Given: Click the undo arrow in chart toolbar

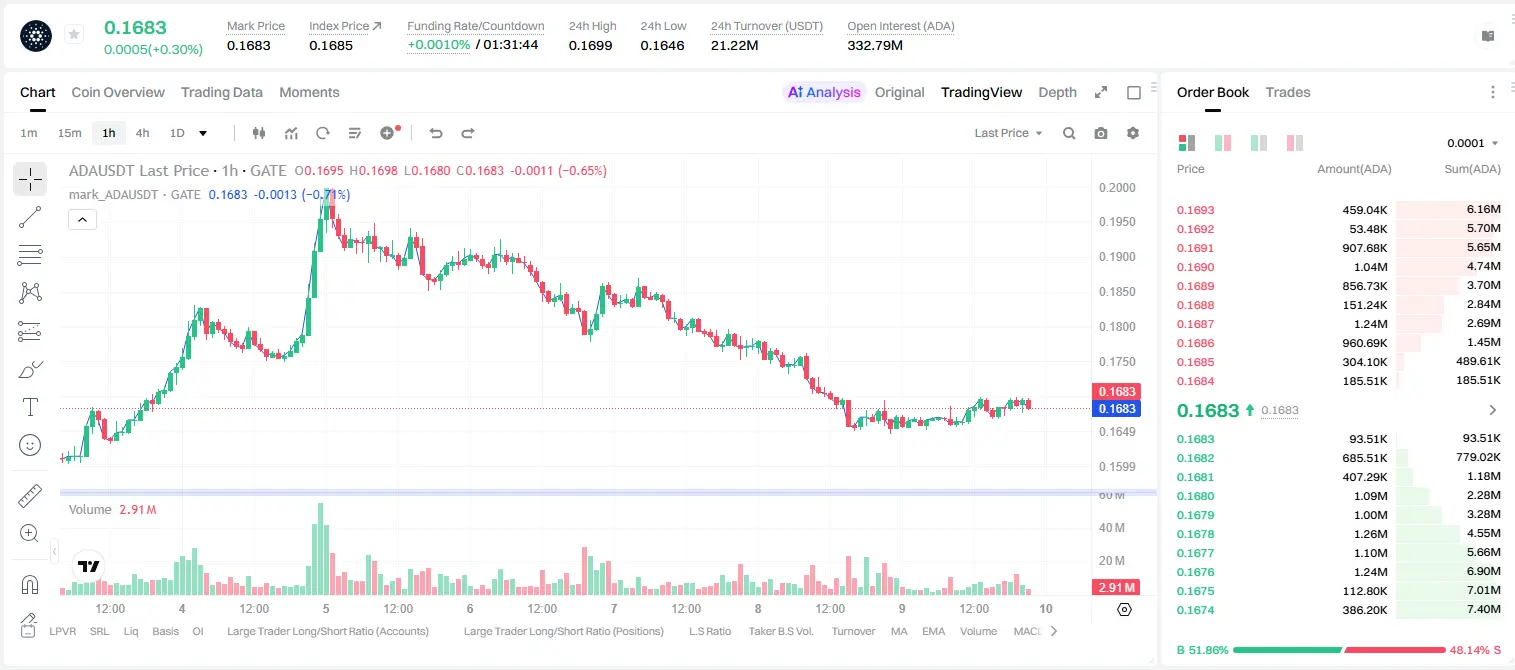Looking at the screenshot, I should (x=436, y=133).
